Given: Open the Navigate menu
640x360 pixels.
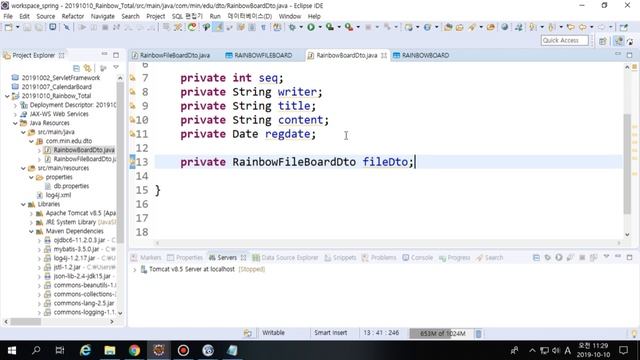Looking at the screenshot, I should coord(102,16).
